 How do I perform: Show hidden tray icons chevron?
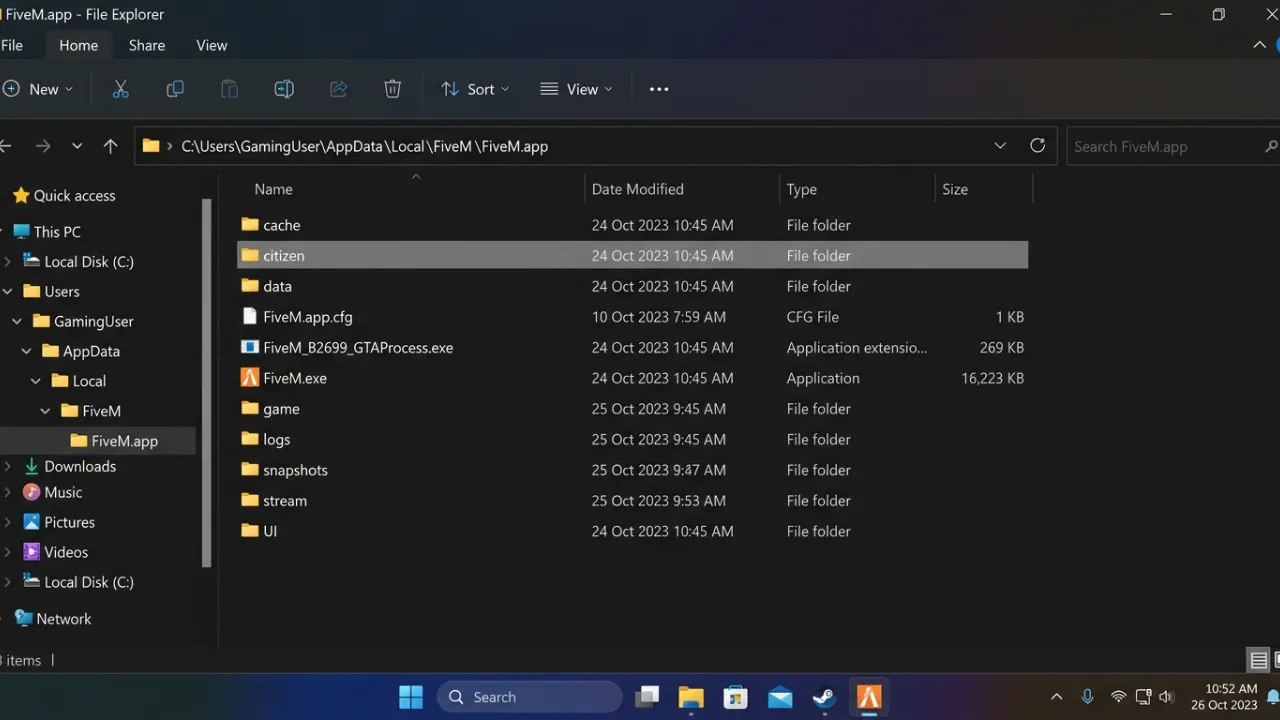click(x=1056, y=697)
